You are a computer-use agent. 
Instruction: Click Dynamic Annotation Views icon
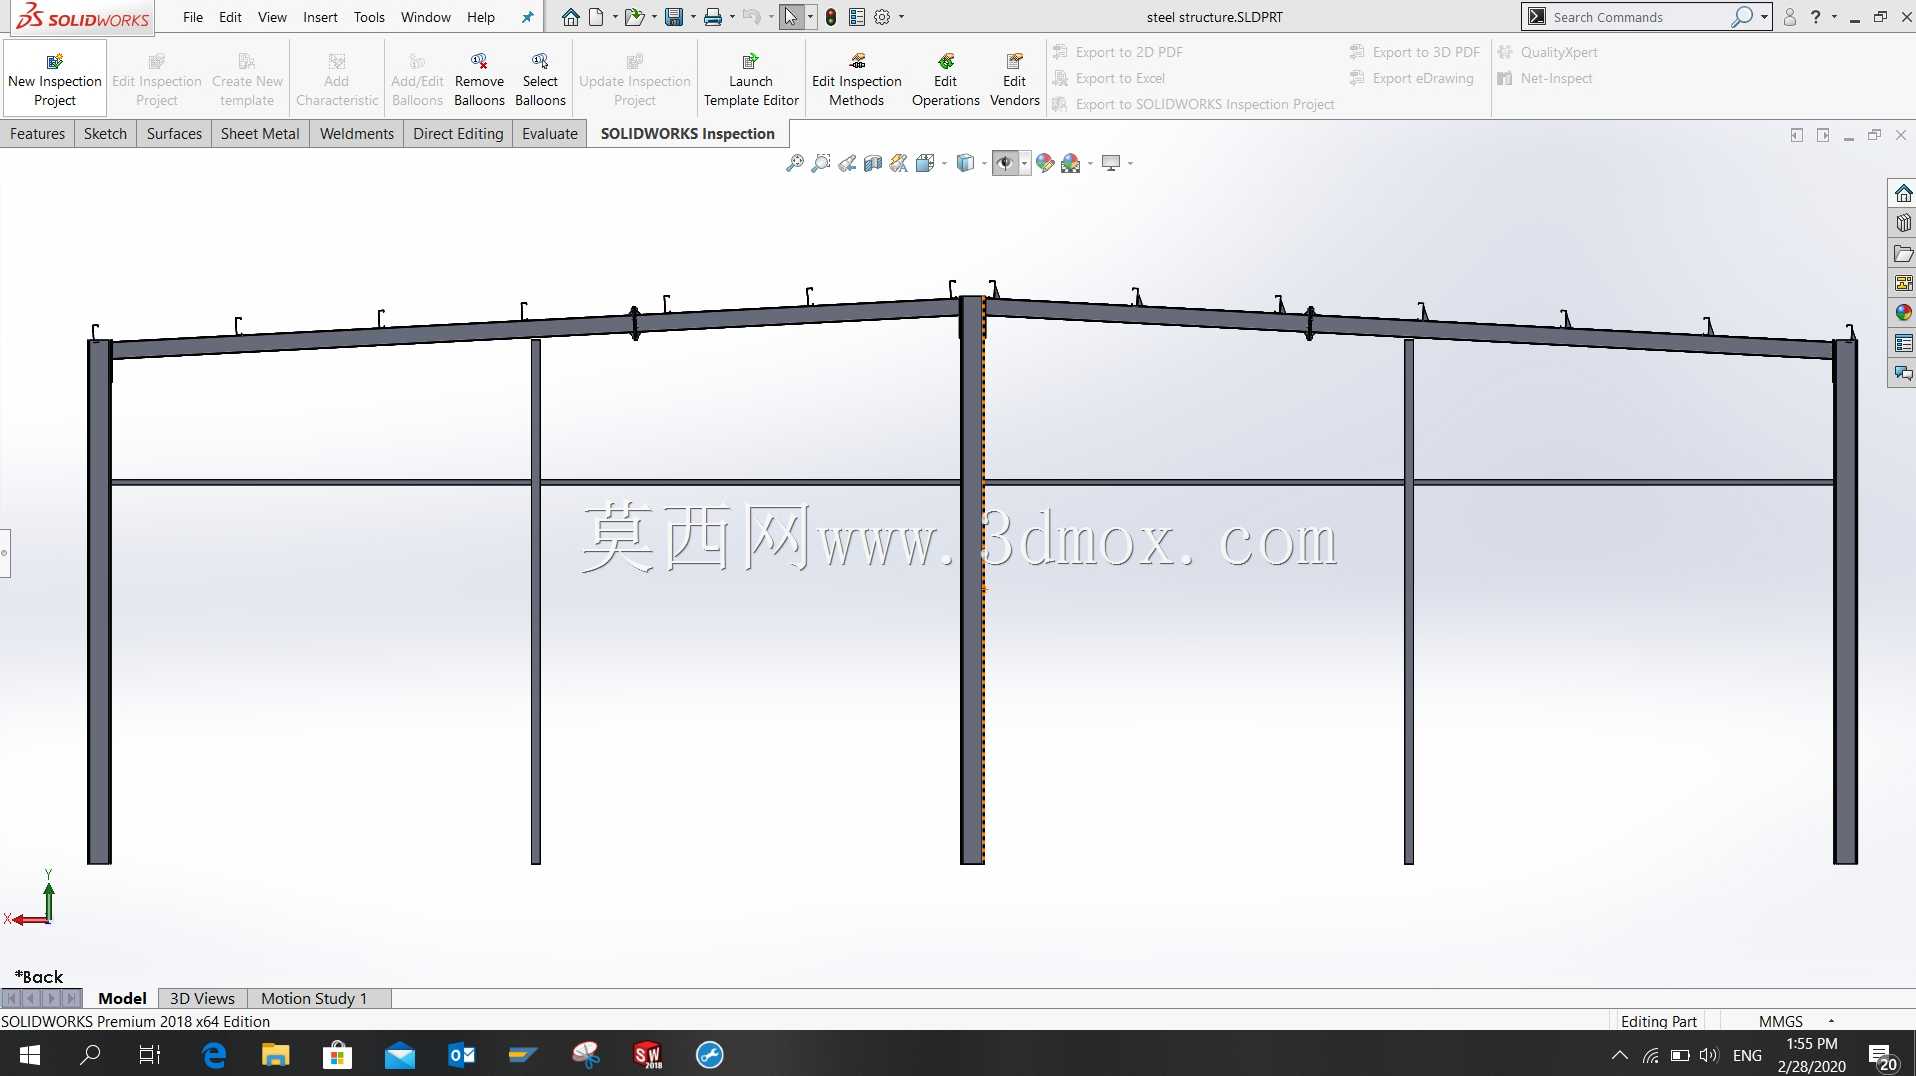coord(899,163)
